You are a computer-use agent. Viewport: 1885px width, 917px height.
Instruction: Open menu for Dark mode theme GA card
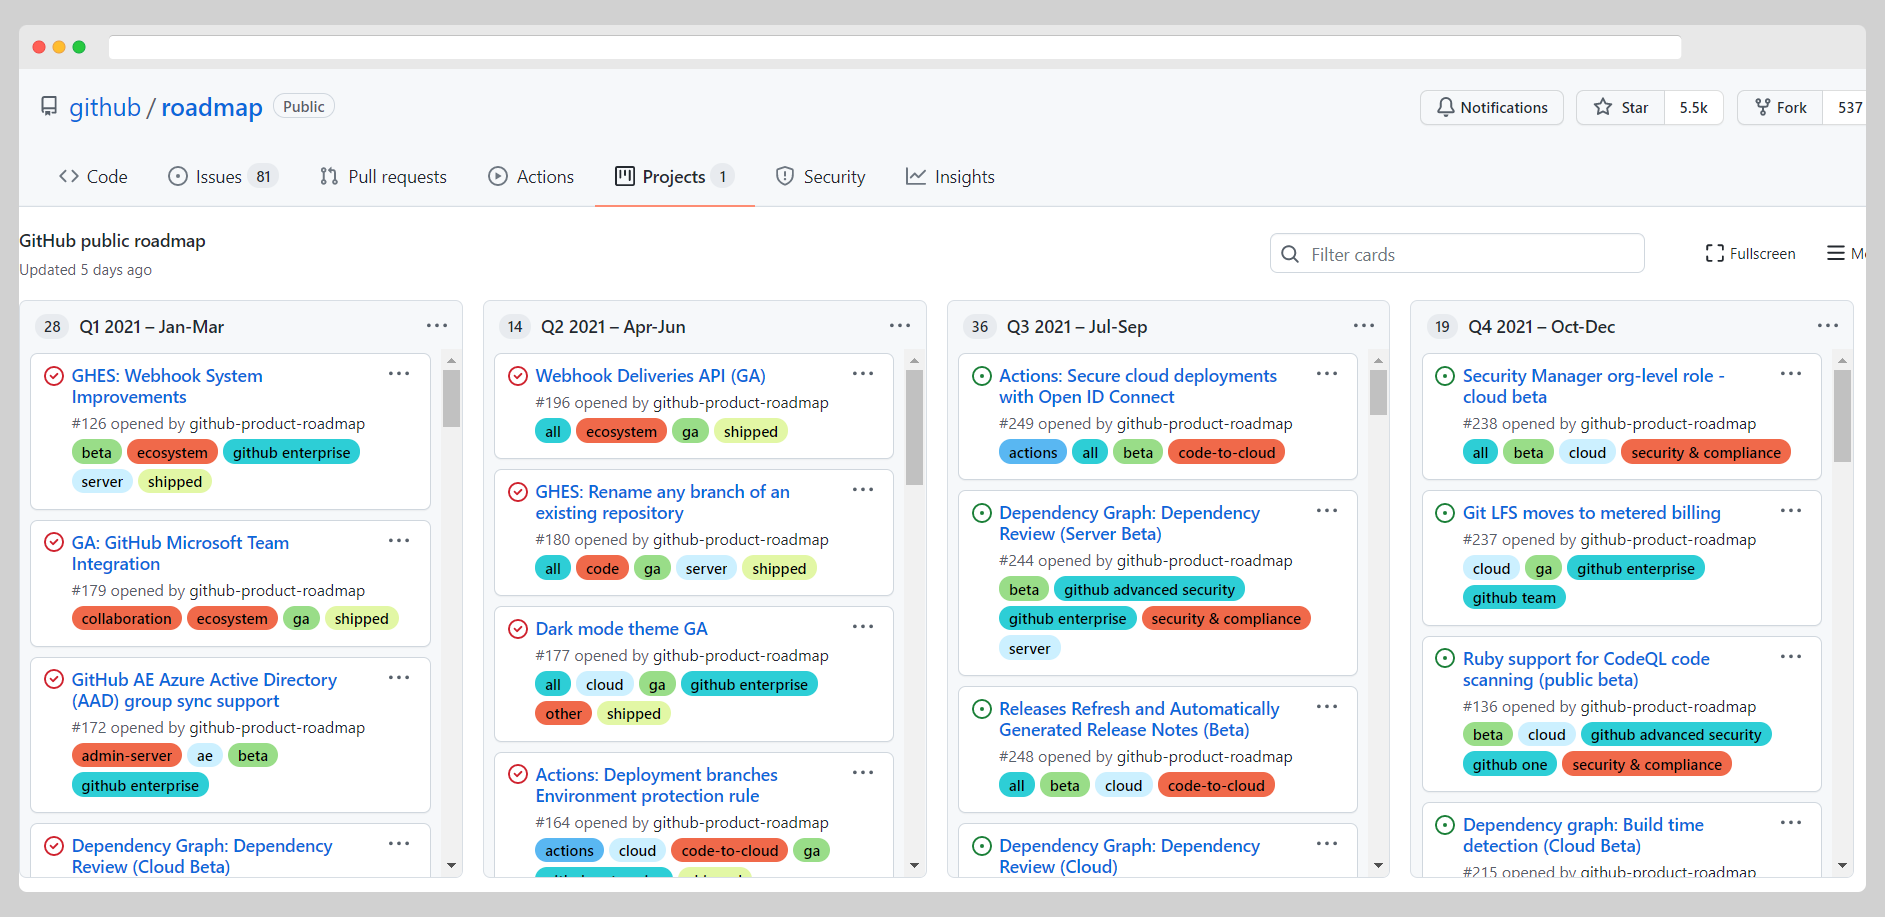pos(863,627)
